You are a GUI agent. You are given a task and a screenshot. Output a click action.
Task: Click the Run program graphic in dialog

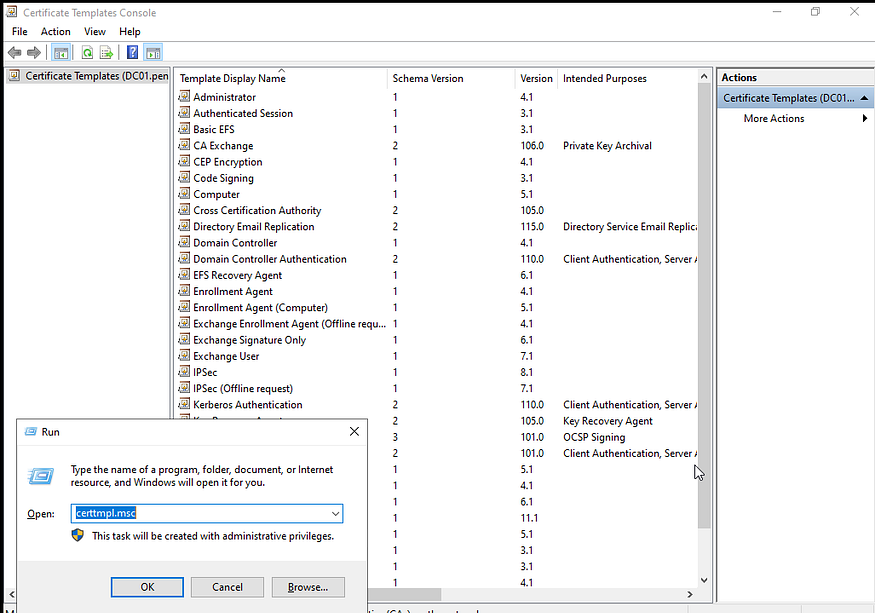tap(41, 476)
